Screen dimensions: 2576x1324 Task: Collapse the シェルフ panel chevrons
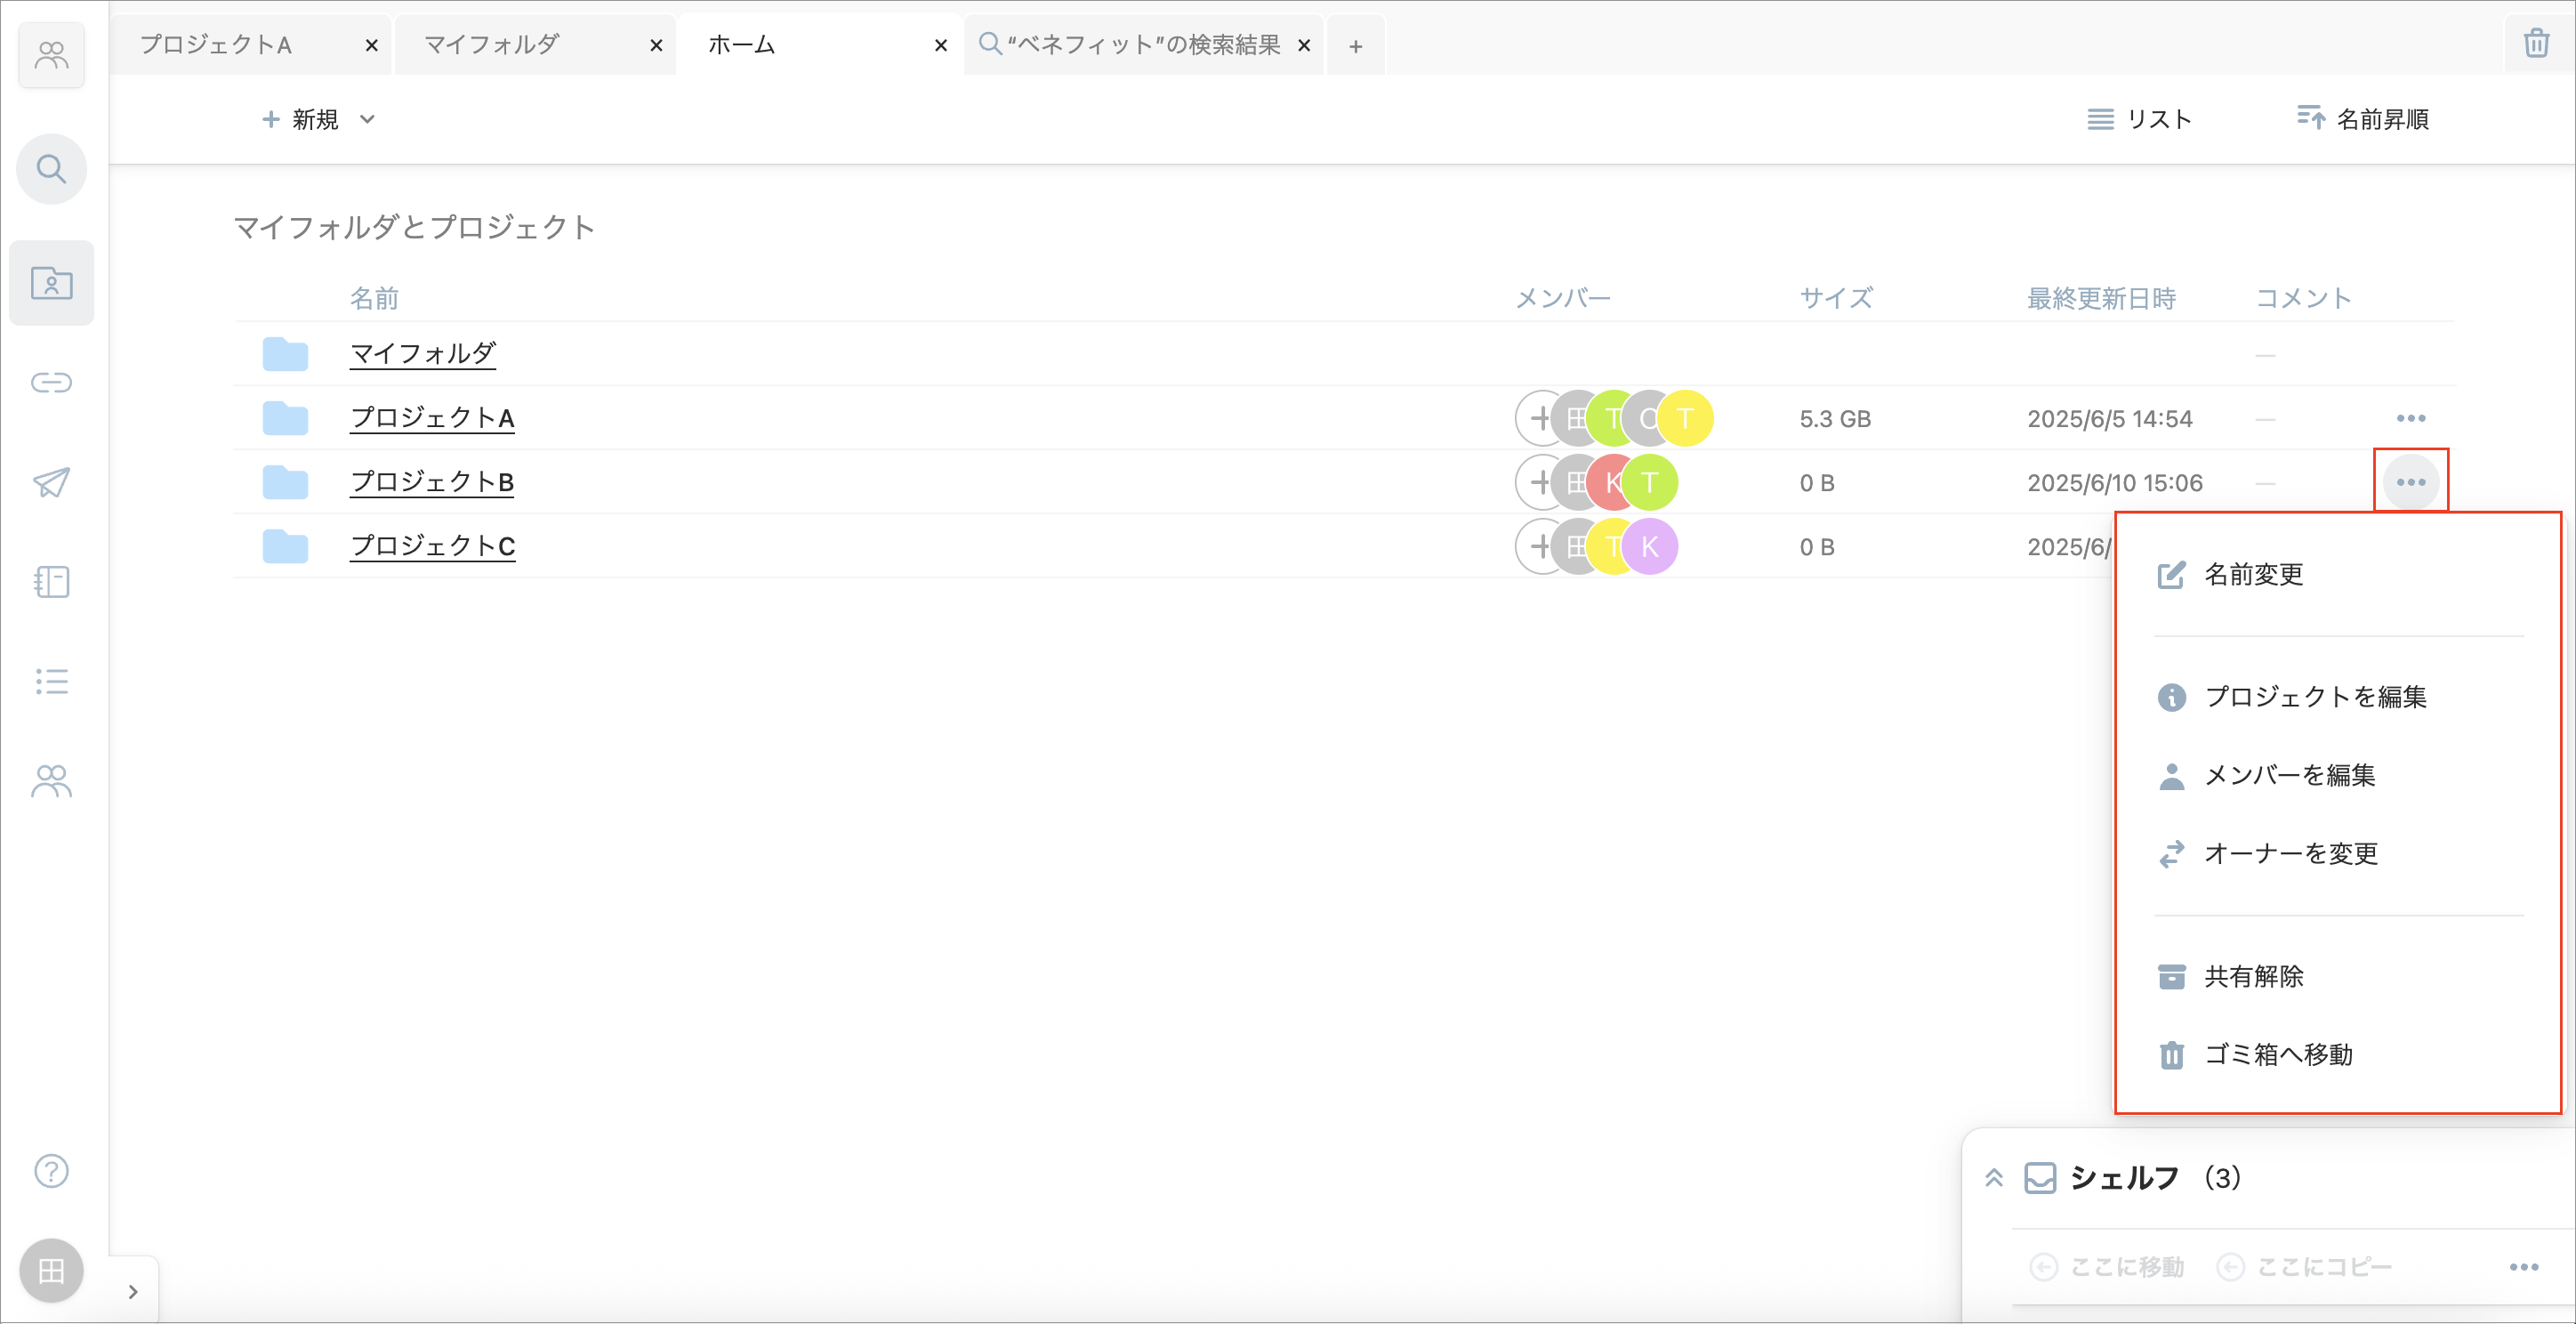[x=1993, y=1177]
